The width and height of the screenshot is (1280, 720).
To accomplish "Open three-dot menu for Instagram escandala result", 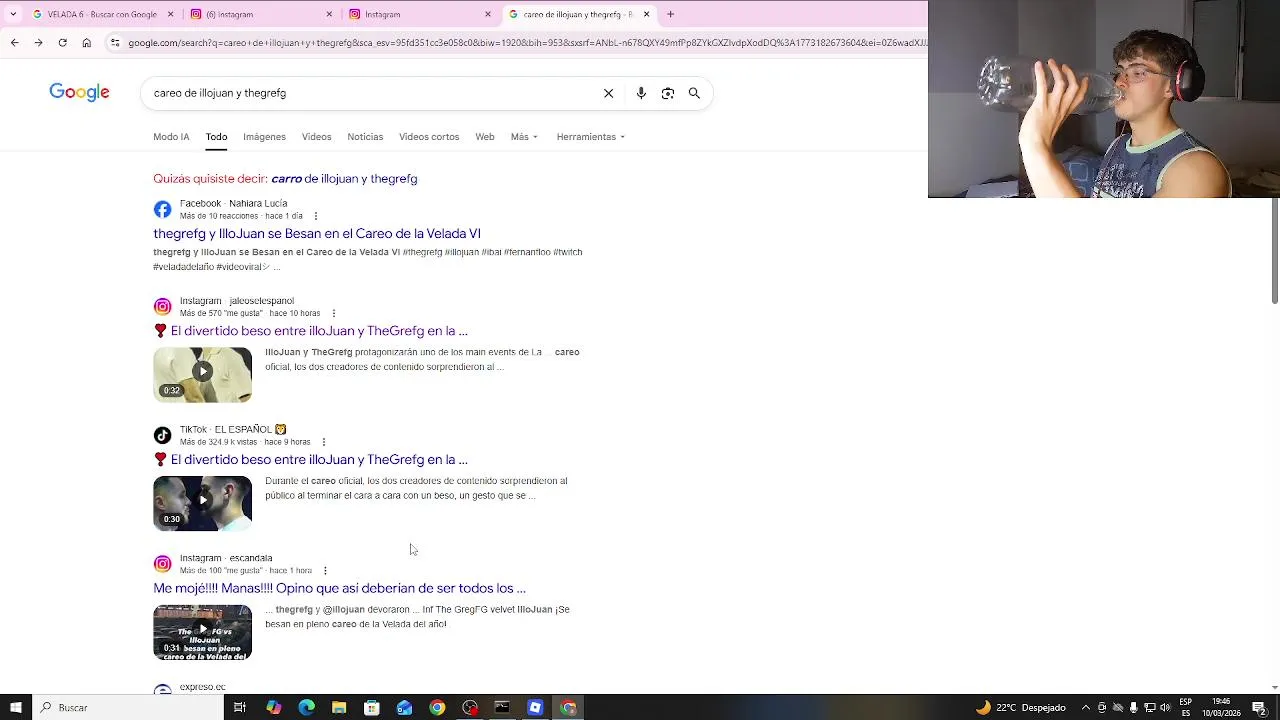I will (x=324, y=570).
